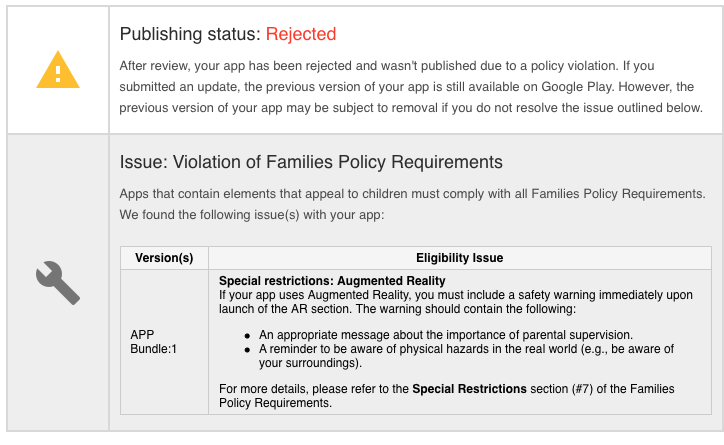
Task: Click the Violation of Families Policy heading
Action: (310, 162)
